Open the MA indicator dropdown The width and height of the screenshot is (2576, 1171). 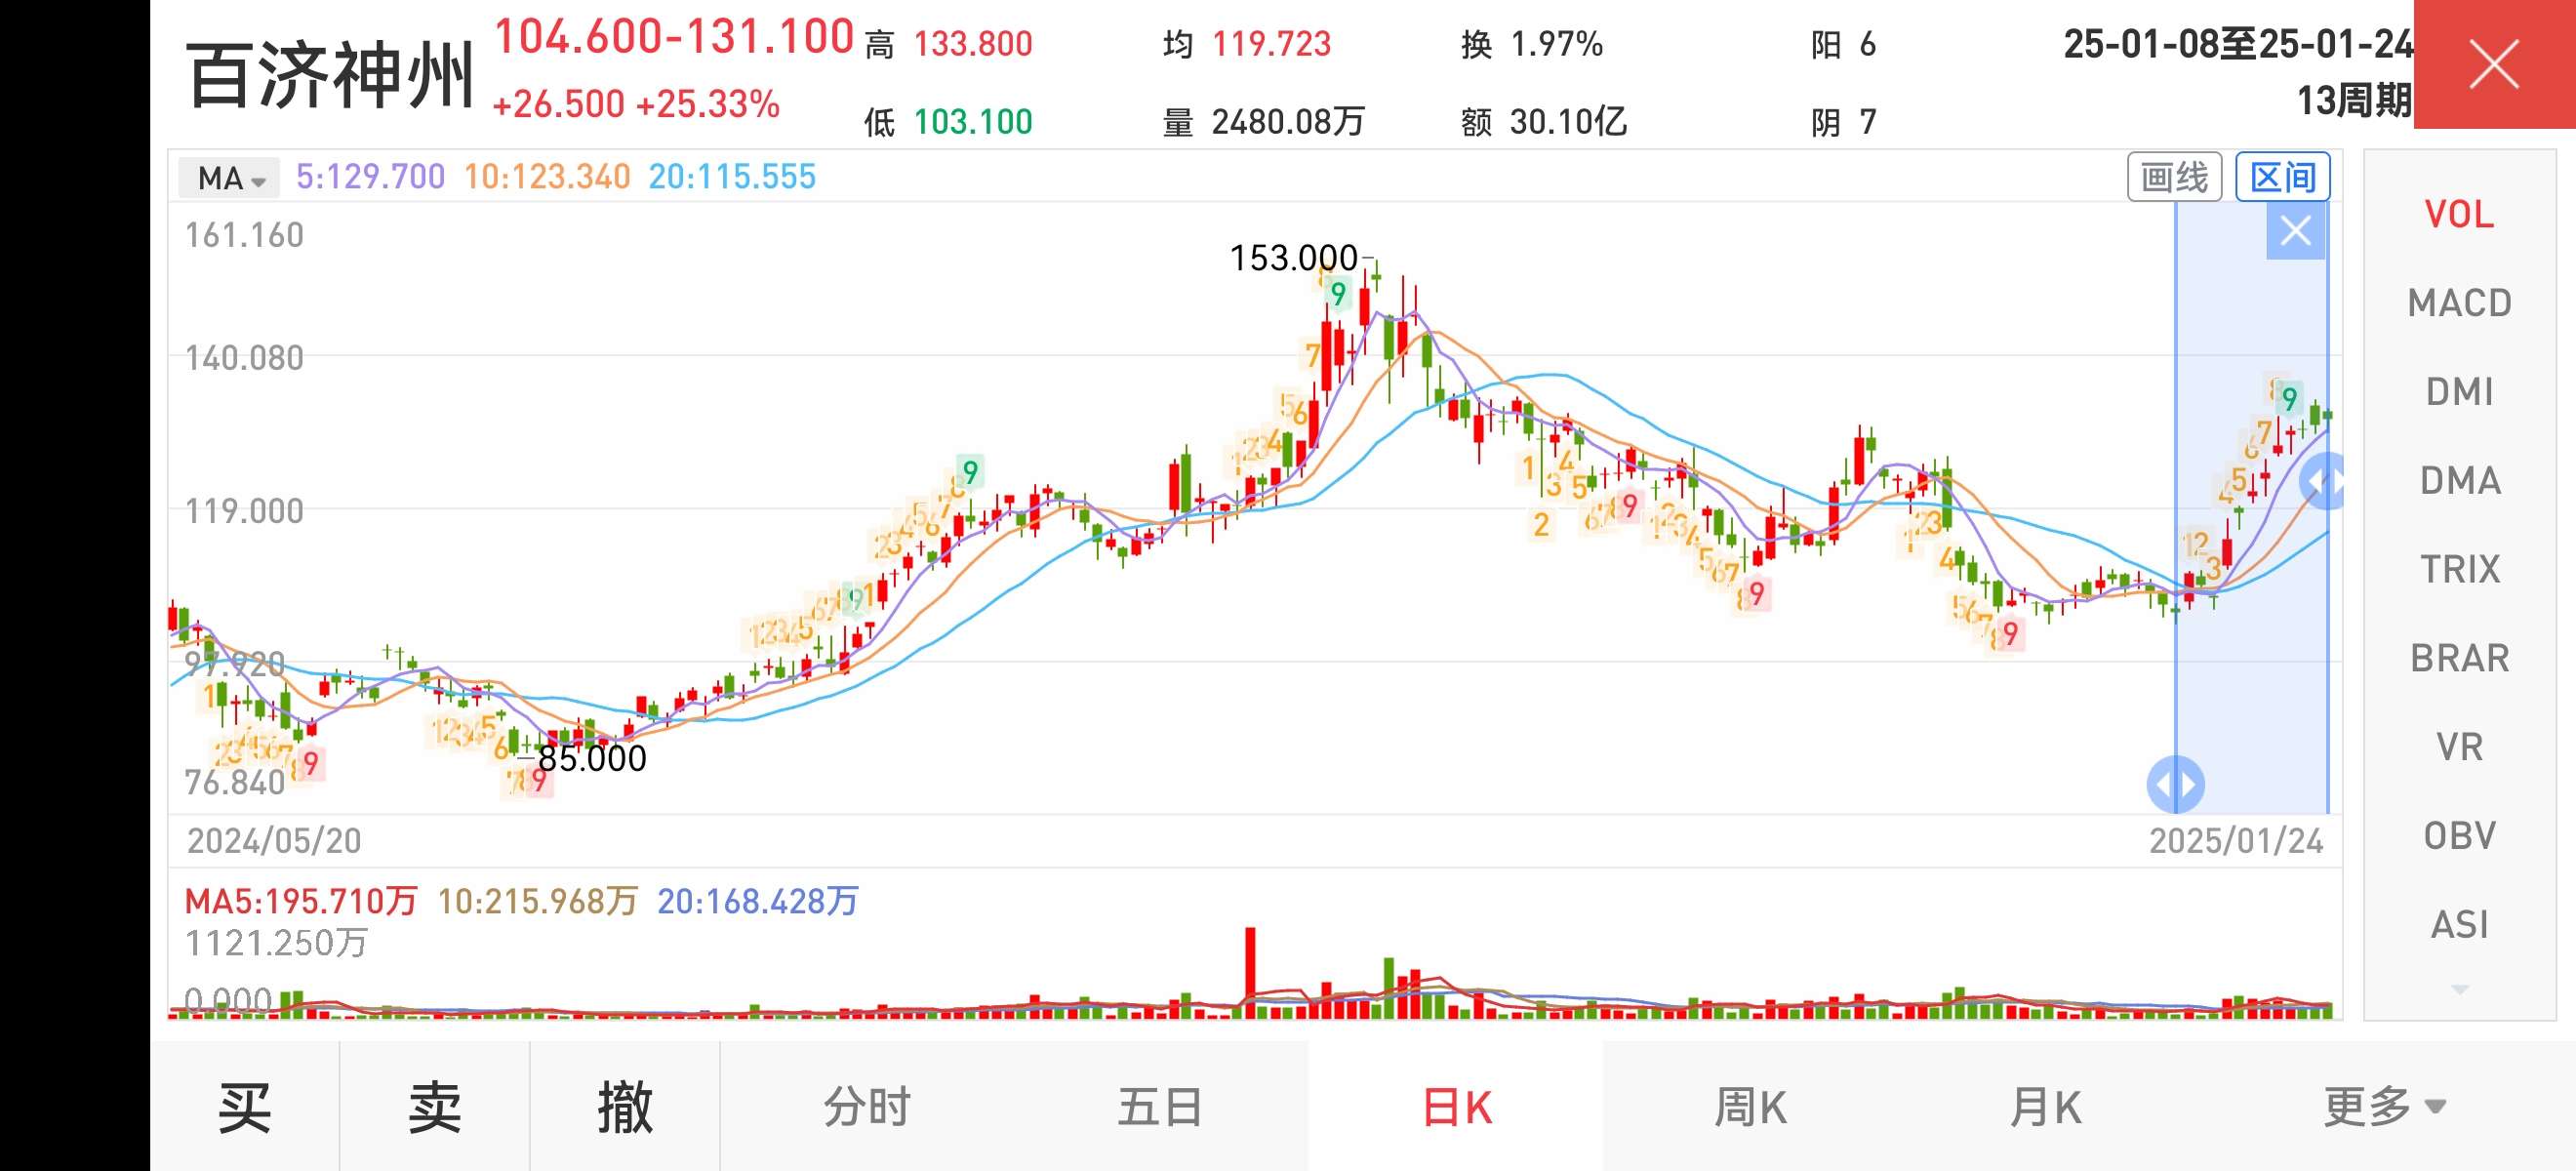[x=229, y=178]
